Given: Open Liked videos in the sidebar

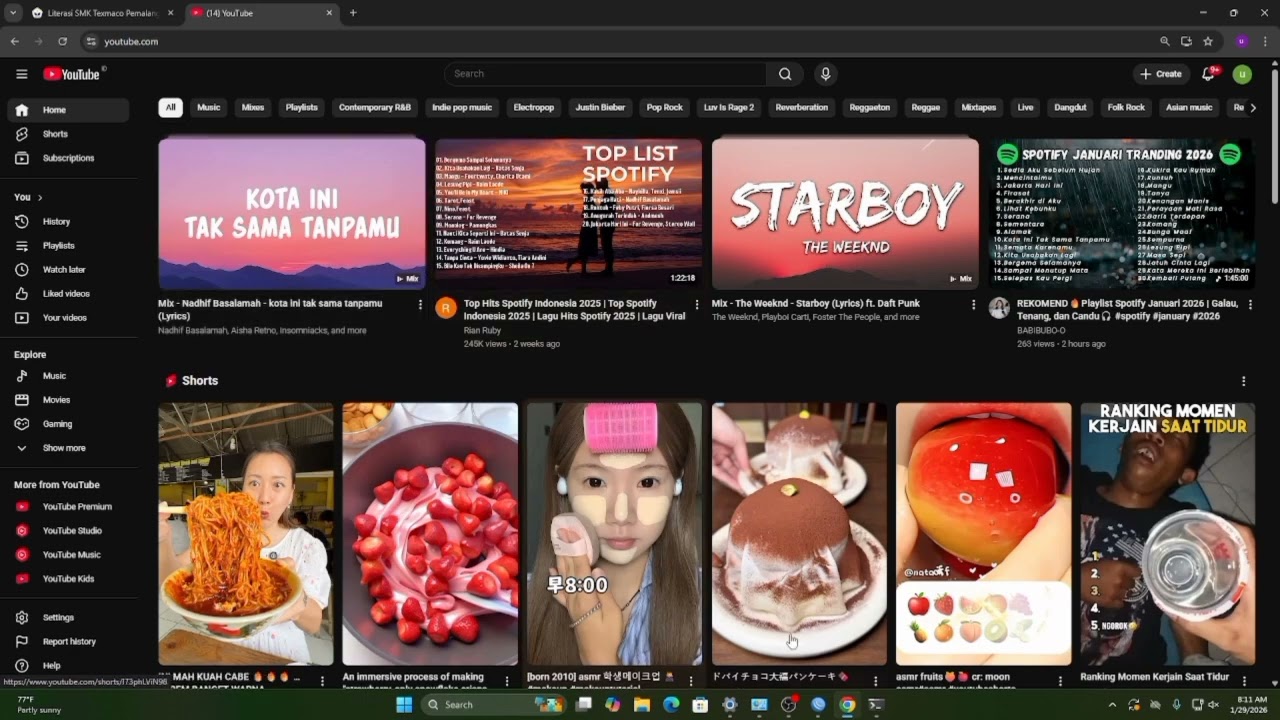Looking at the screenshot, I should tap(68, 294).
